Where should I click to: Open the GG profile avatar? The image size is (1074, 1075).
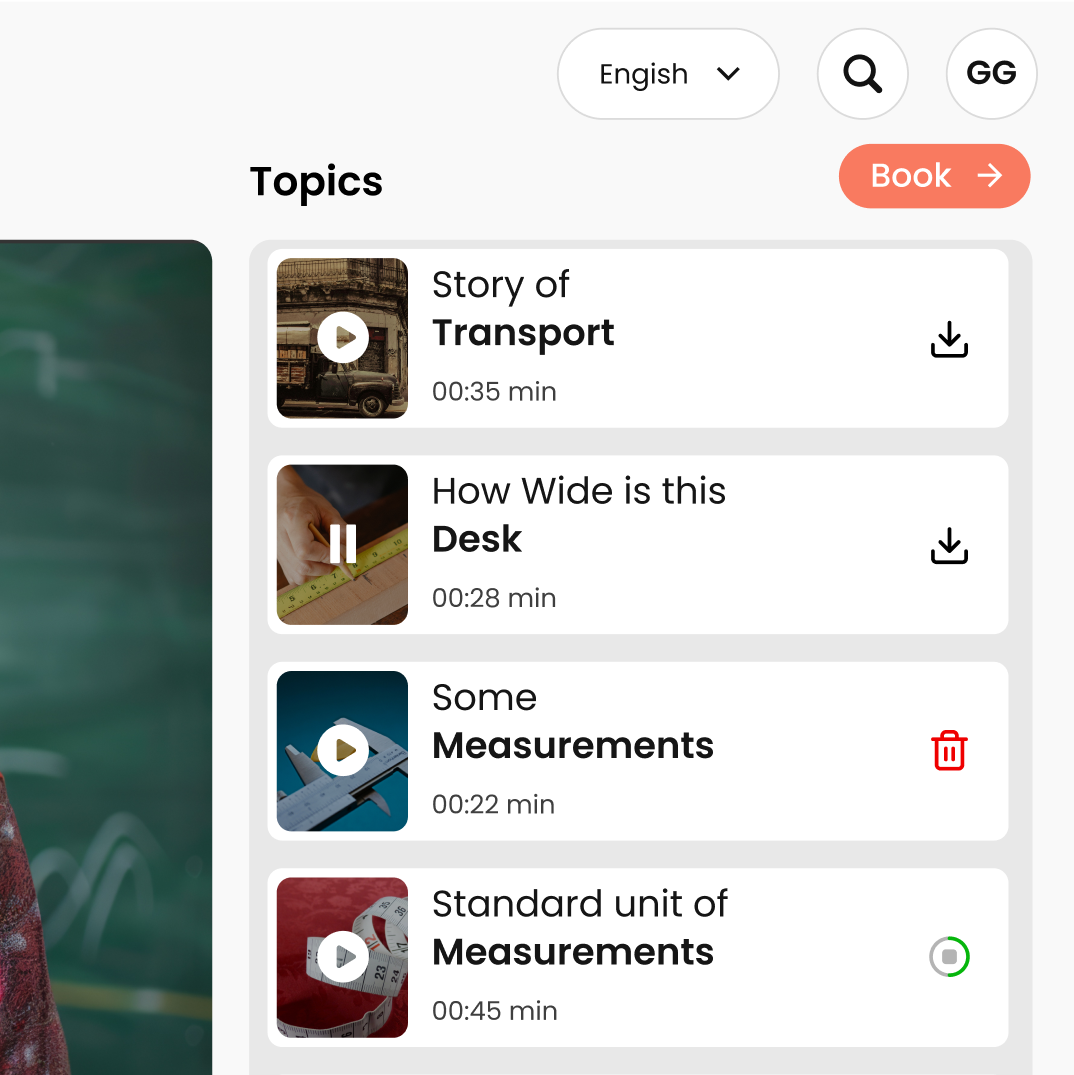click(x=991, y=74)
